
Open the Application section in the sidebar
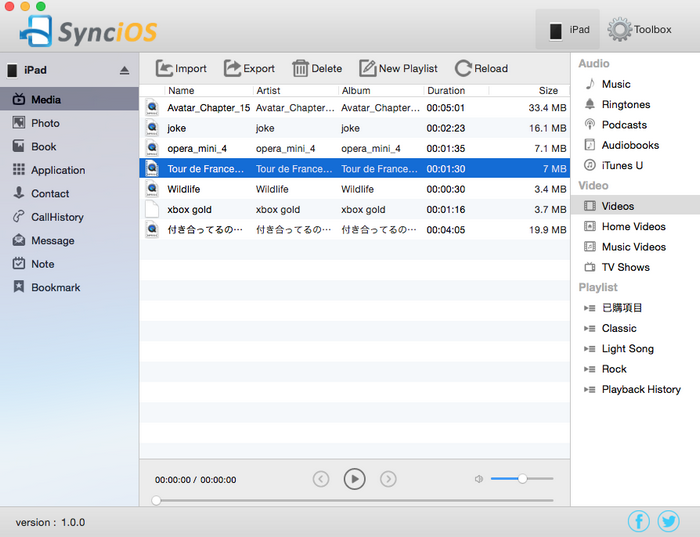[69, 170]
